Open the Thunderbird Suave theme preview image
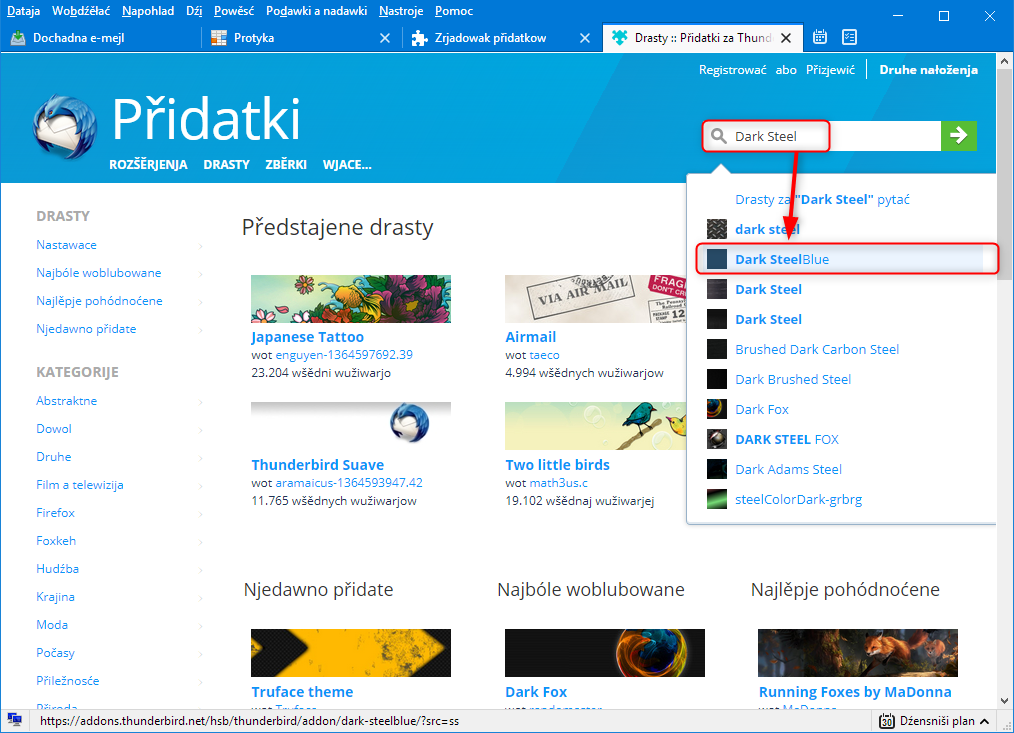 tap(351, 426)
